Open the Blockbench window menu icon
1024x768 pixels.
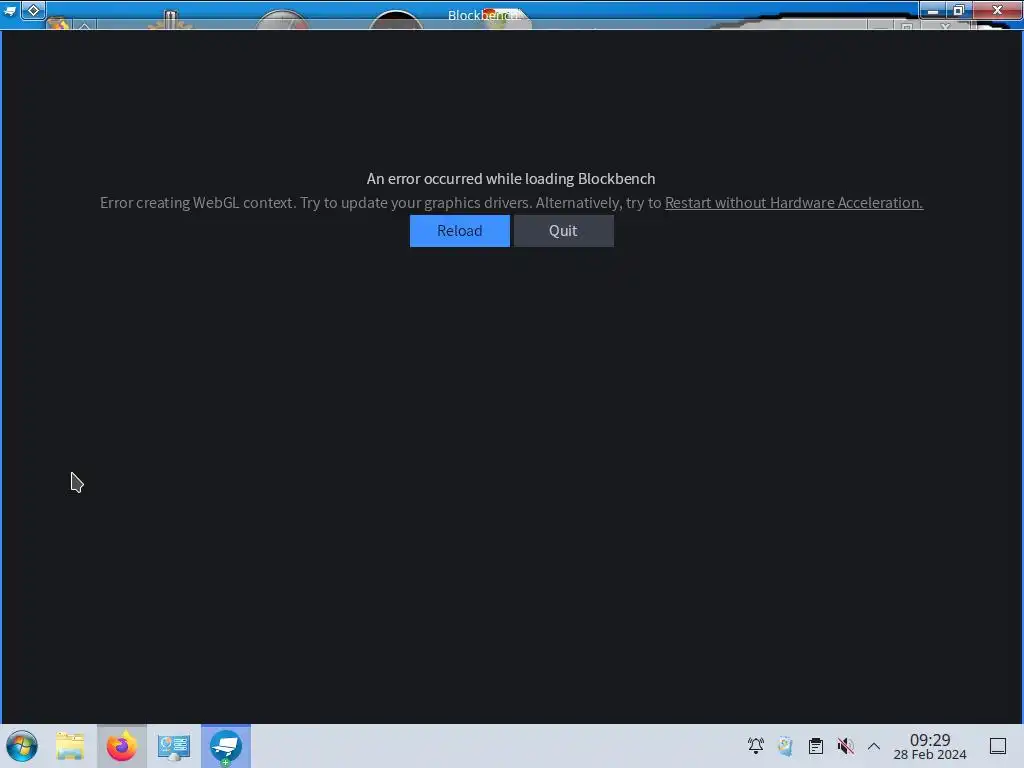coord(10,10)
